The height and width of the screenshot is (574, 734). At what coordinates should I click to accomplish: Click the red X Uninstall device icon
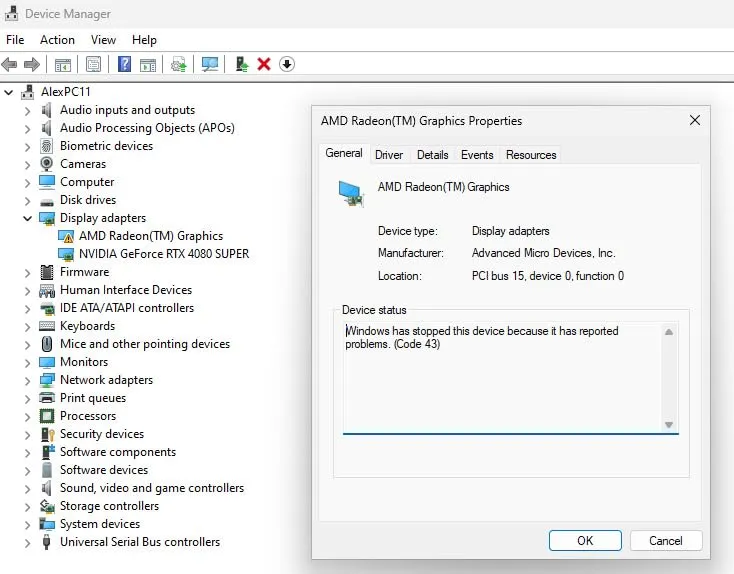point(264,64)
